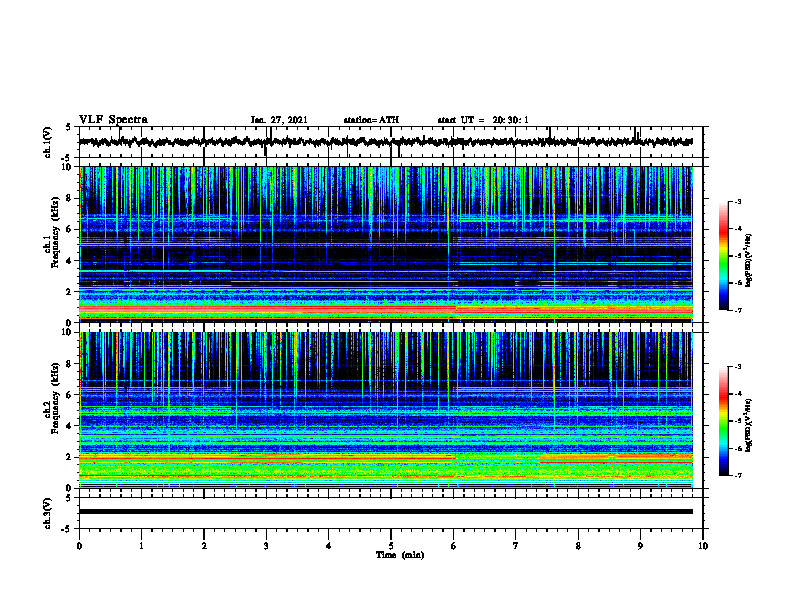Click the ch.2 "Frequency (kHz)" axis label
This screenshot has width=792, height=612.
pos(55,398)
